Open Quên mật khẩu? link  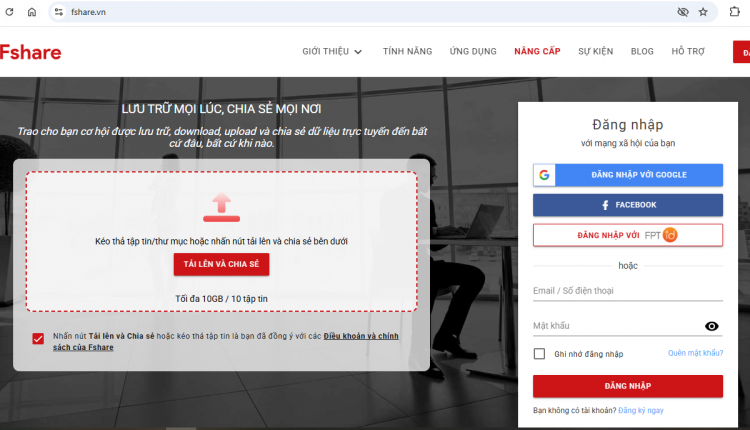(x=695, y=353)
